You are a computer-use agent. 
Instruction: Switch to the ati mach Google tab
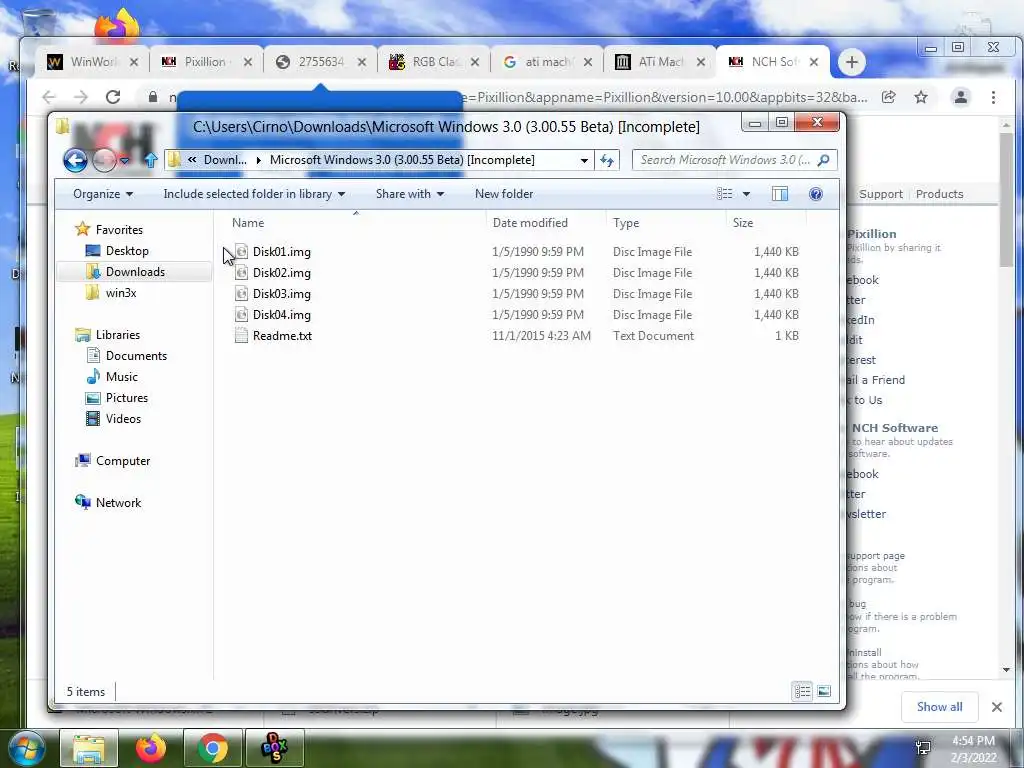click(547, 62)
